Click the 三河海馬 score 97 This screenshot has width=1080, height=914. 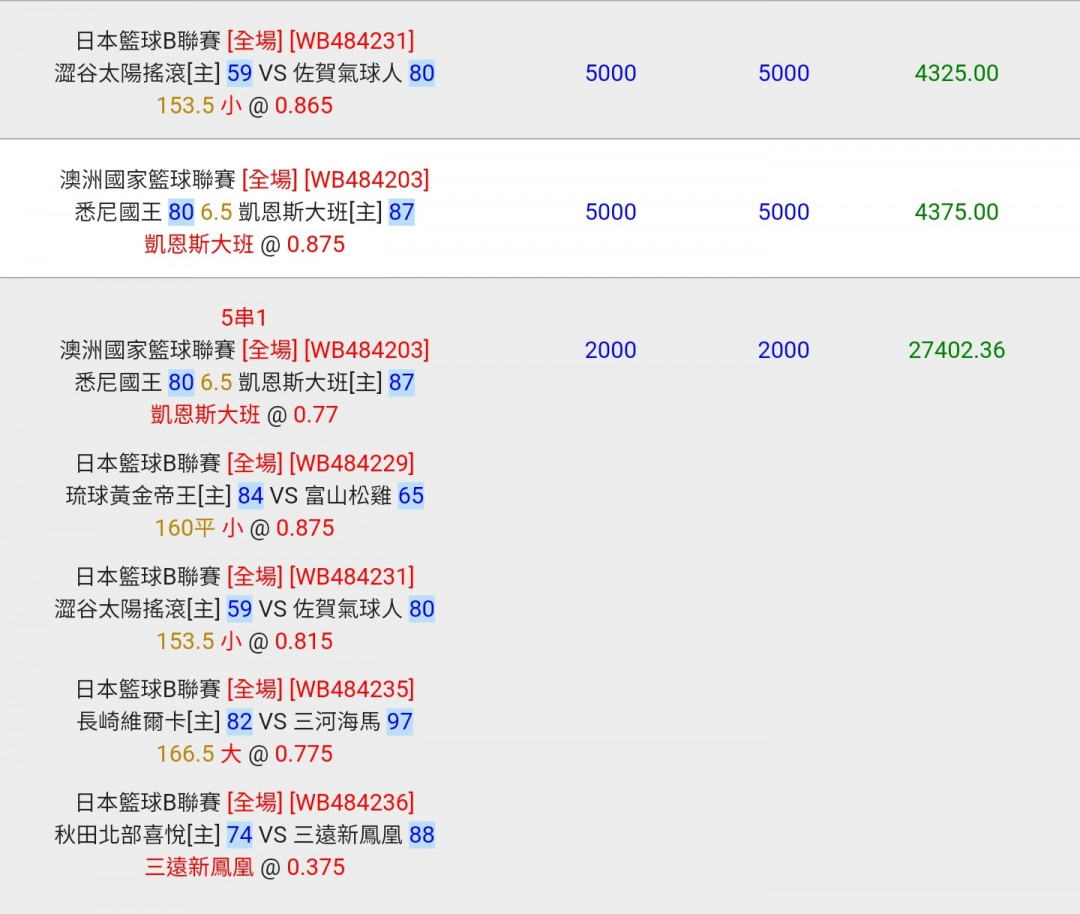[x=399, y=722]
